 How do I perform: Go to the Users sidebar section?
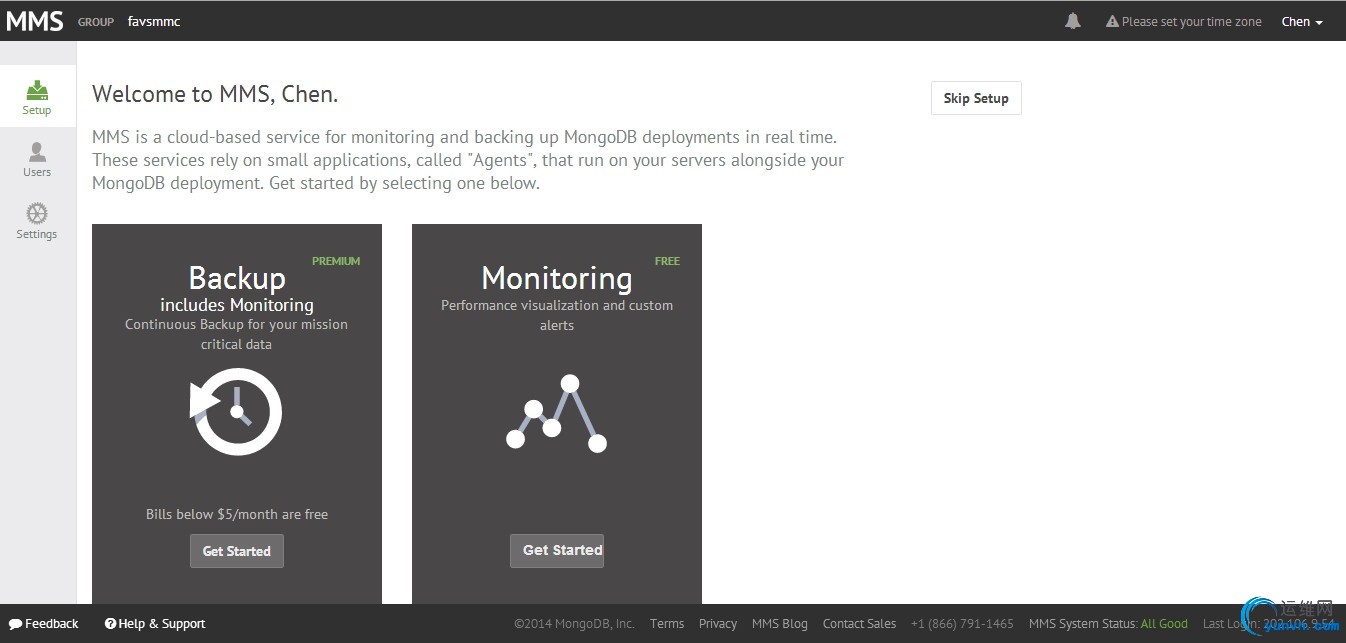37,159
